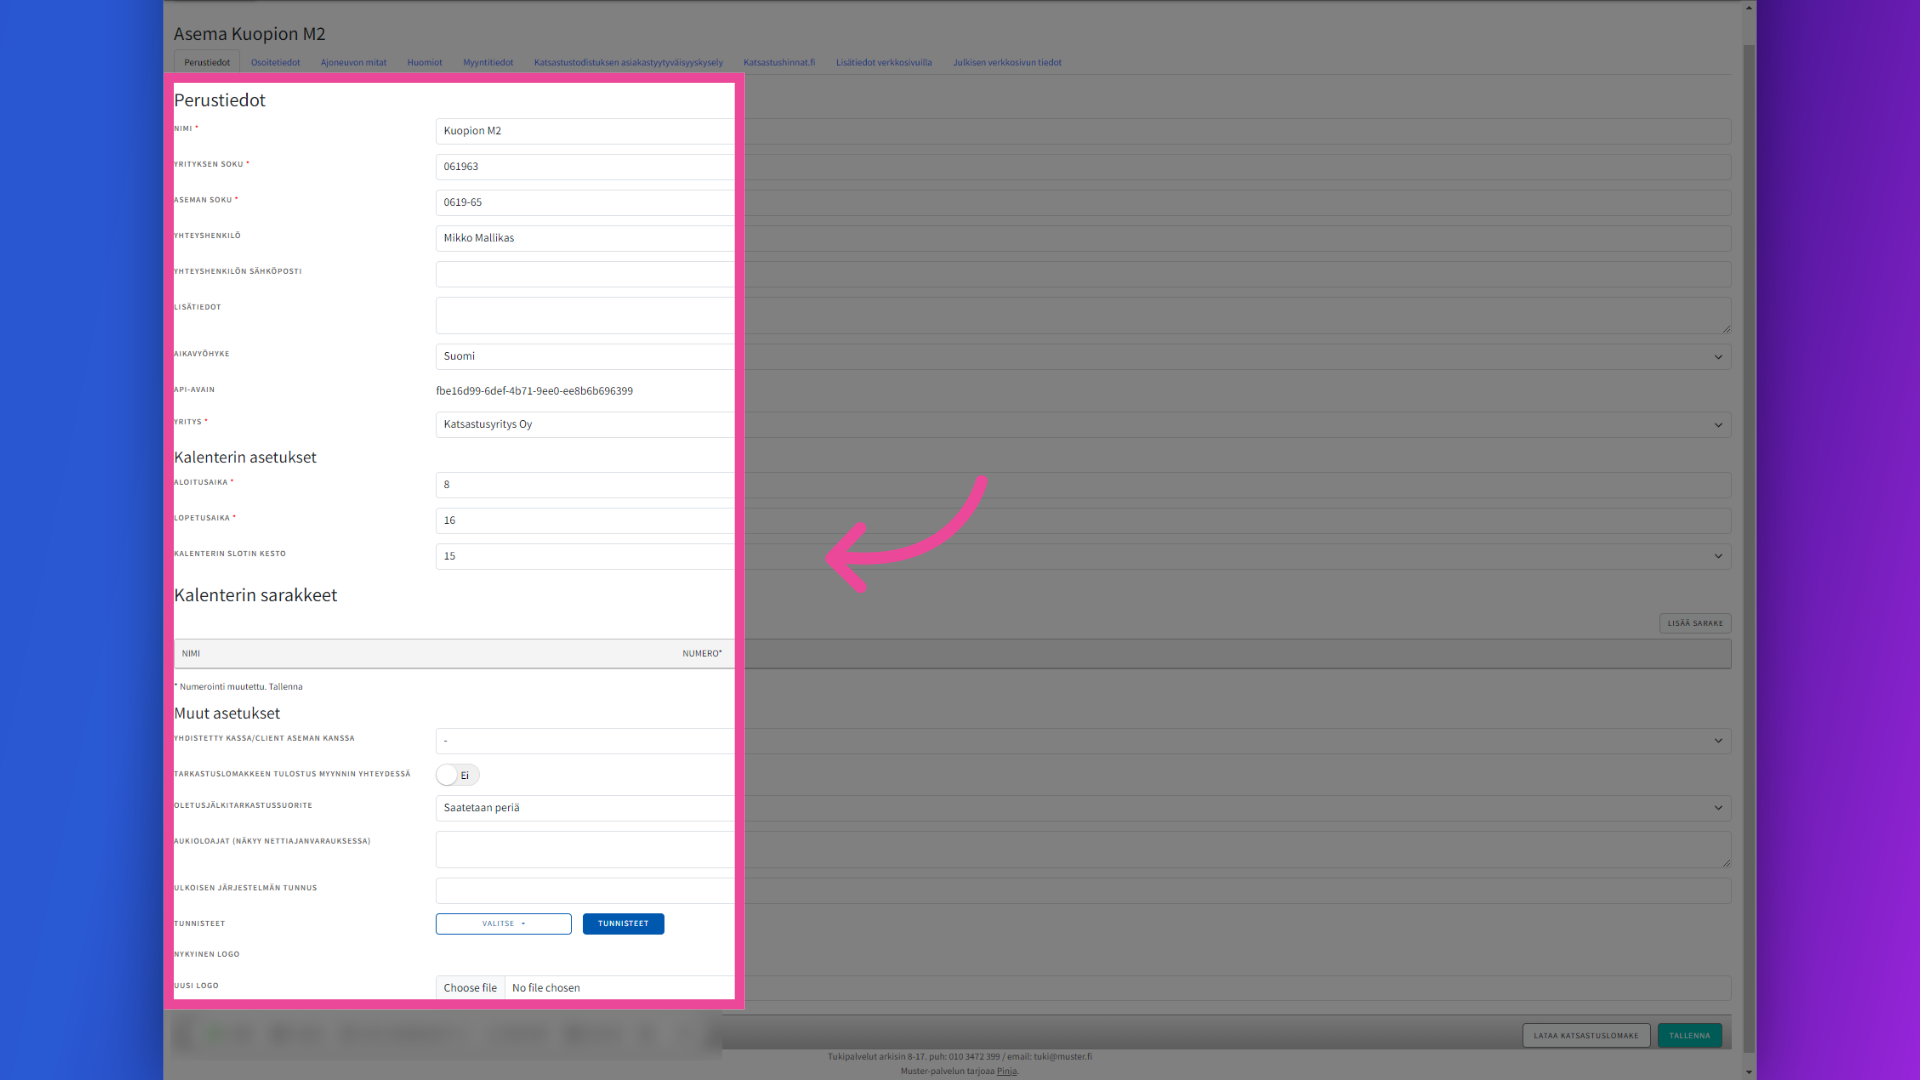Image resolution: width=1920 pixels, height=1080 pixels.
Task: Click the VALITSE dropdown selector
Action: click(504, 923)
